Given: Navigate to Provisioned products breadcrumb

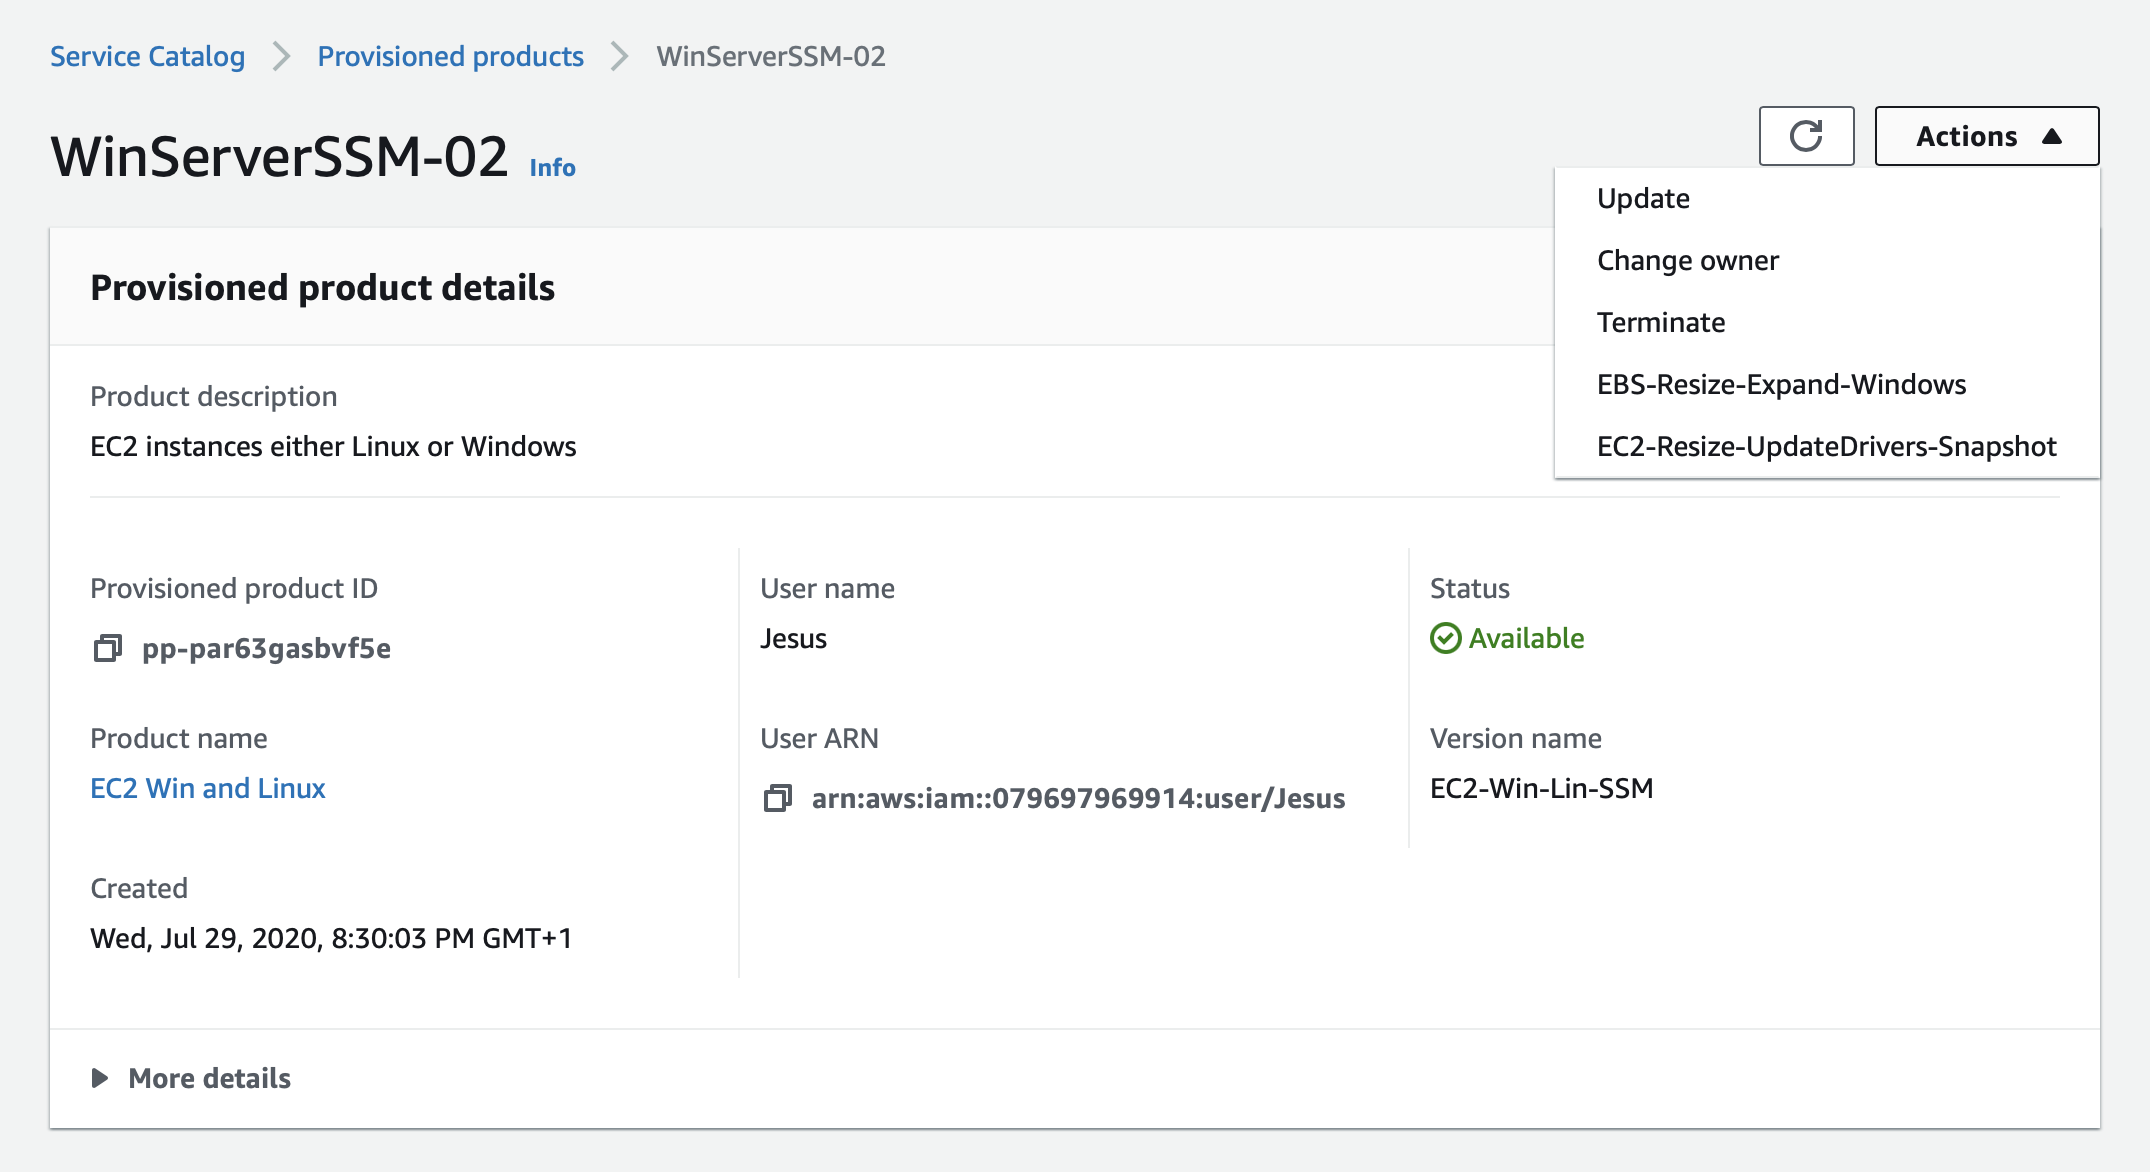Looking at the screenshot, I should pos(450,57).
